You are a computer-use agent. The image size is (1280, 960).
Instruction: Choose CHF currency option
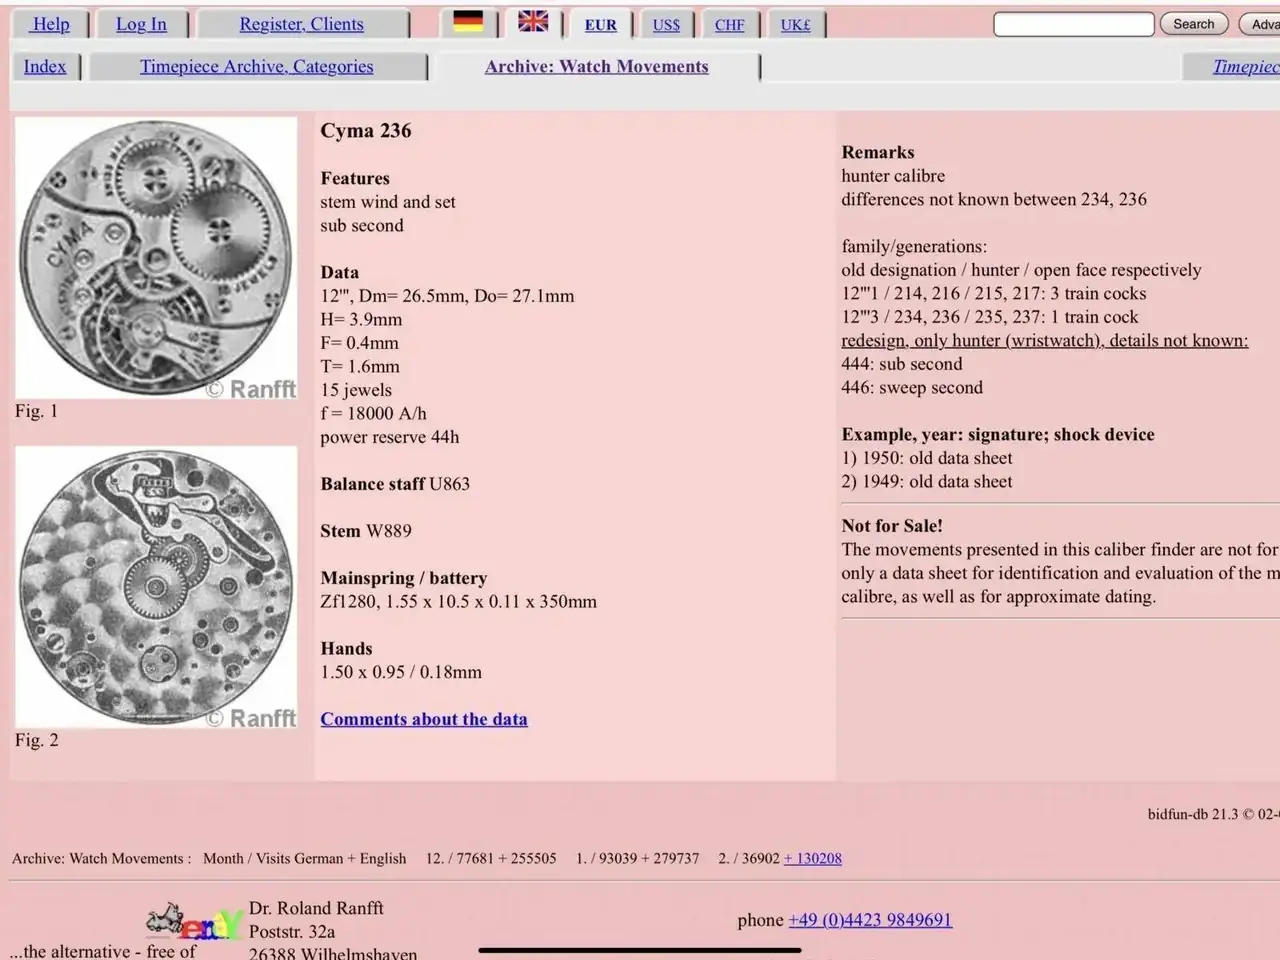(729, 25)
